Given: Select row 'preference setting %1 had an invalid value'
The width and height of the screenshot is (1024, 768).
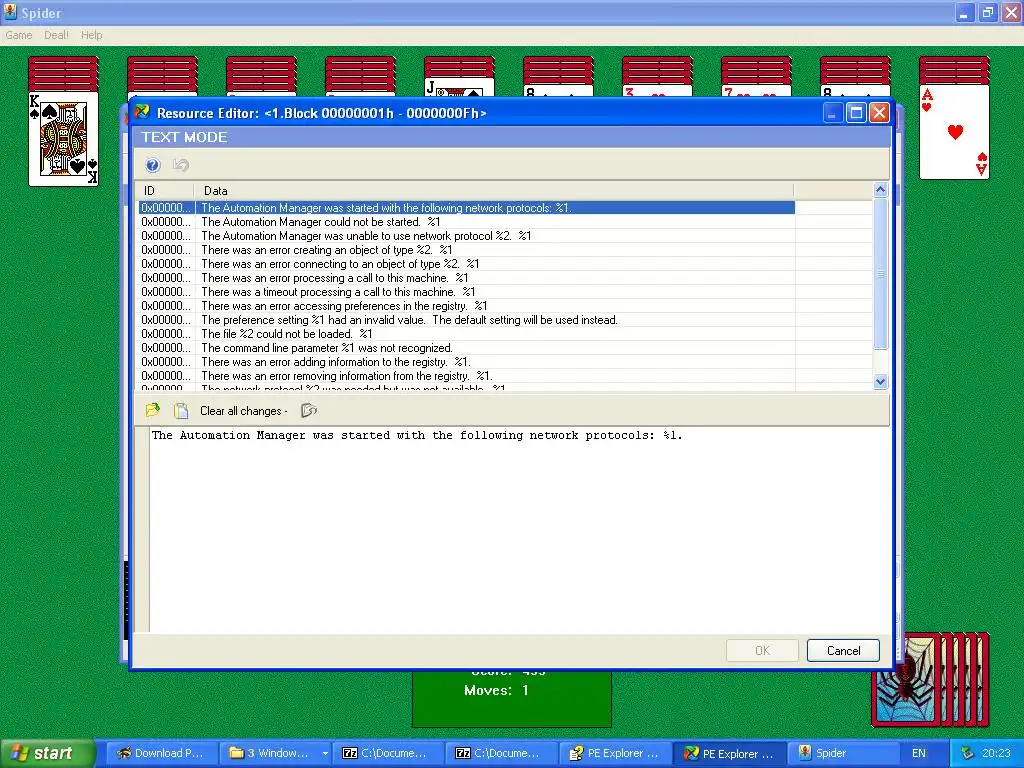Looking at the screenshot, I should pos(467,320).
